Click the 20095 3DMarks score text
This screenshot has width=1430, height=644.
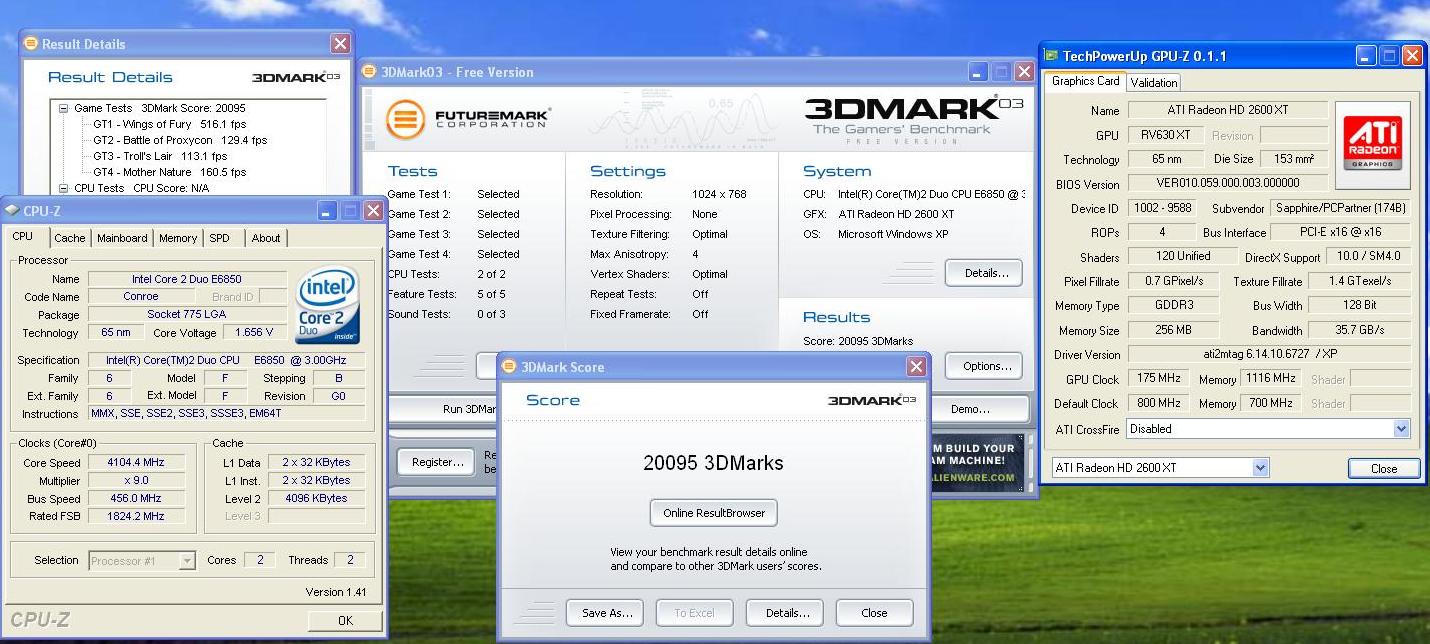click(x=713, y=463)
